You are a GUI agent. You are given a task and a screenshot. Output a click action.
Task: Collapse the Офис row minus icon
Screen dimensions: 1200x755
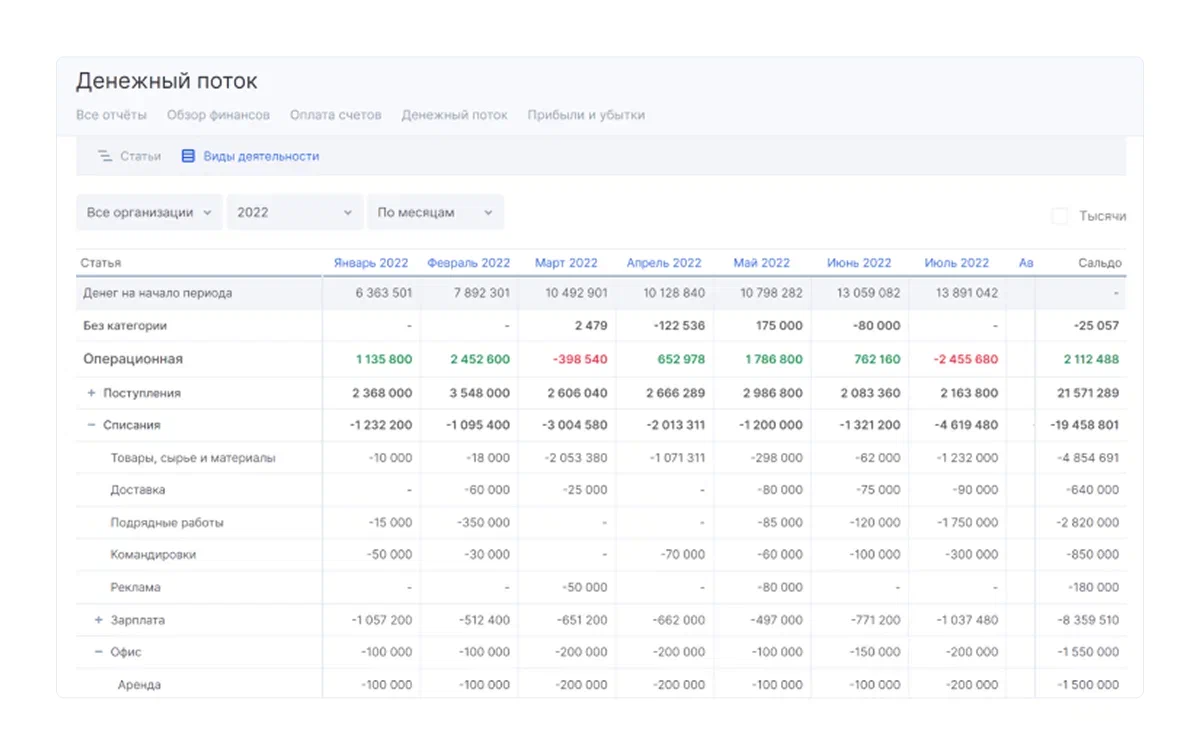click(99, 652)
